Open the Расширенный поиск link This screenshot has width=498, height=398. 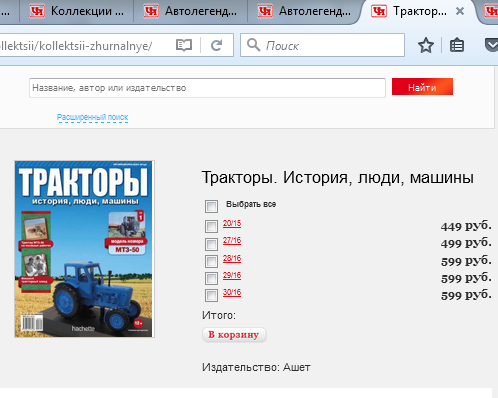tap(92, 117)
